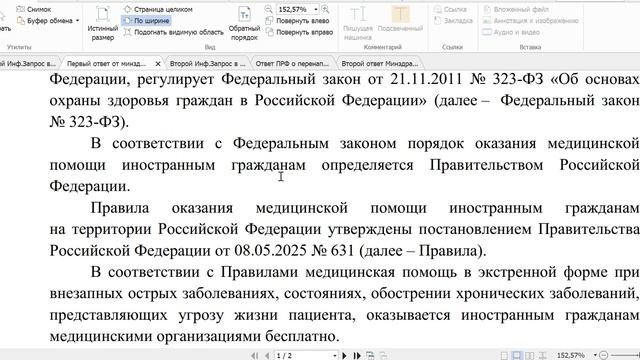Open the page number dropdown arrow
The image size is (640, 360).
coord(335,356)
